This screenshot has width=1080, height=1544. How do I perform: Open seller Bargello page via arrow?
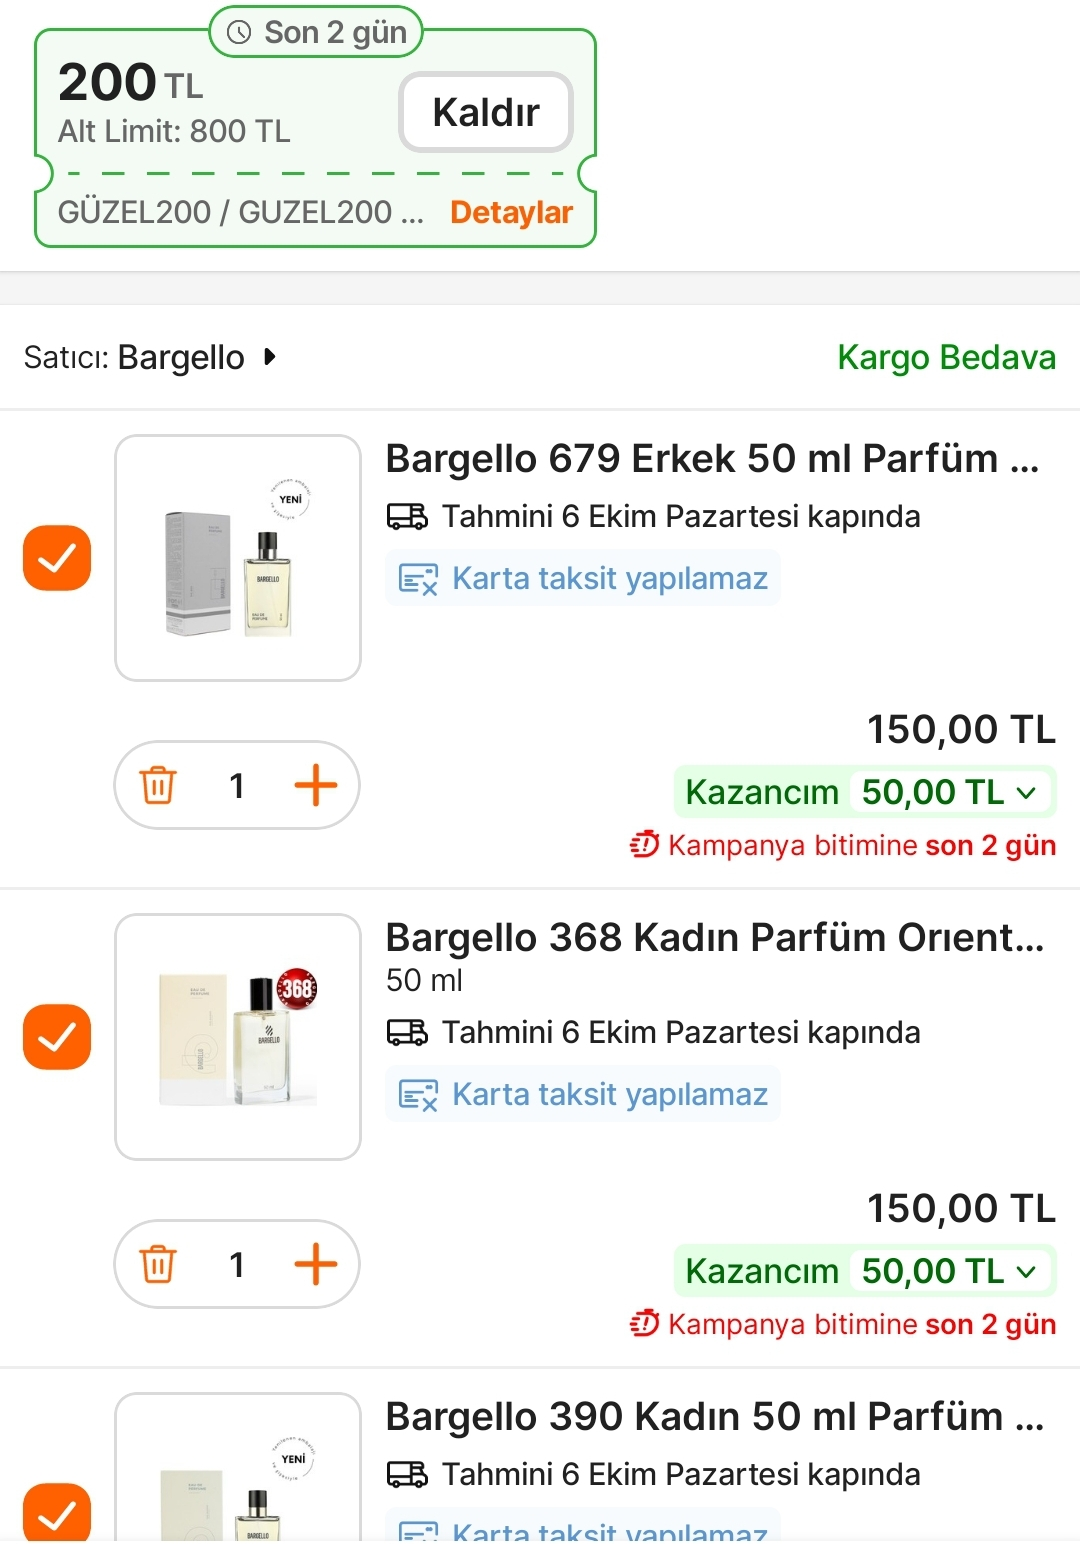point(269,357)
